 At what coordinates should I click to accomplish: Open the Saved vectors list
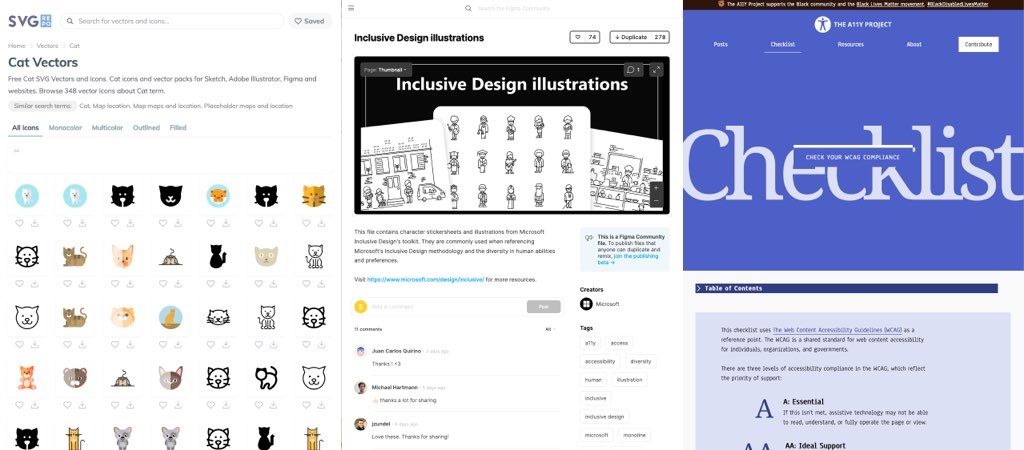point(310,20)
